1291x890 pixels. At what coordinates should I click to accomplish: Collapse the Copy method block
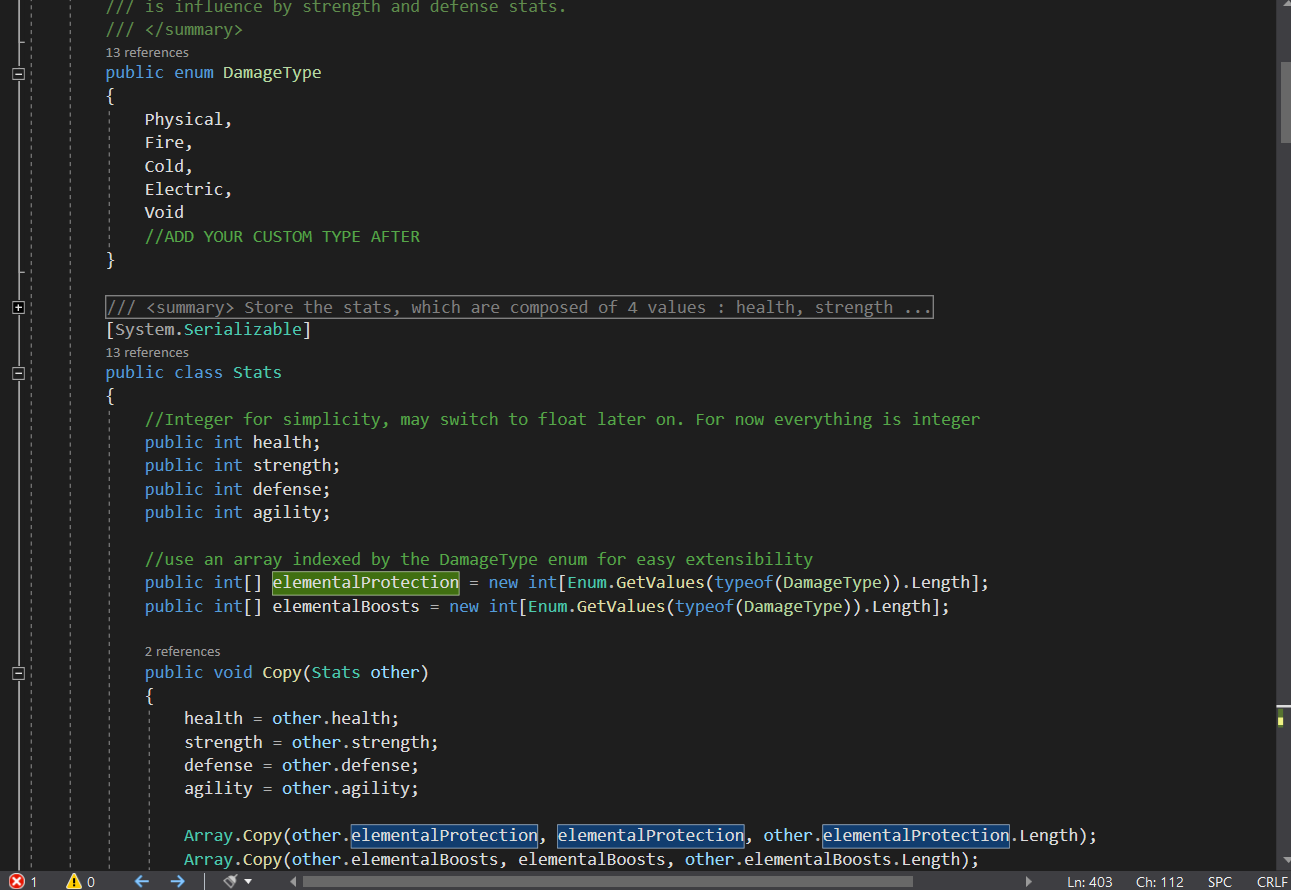[x=18, y=673]
